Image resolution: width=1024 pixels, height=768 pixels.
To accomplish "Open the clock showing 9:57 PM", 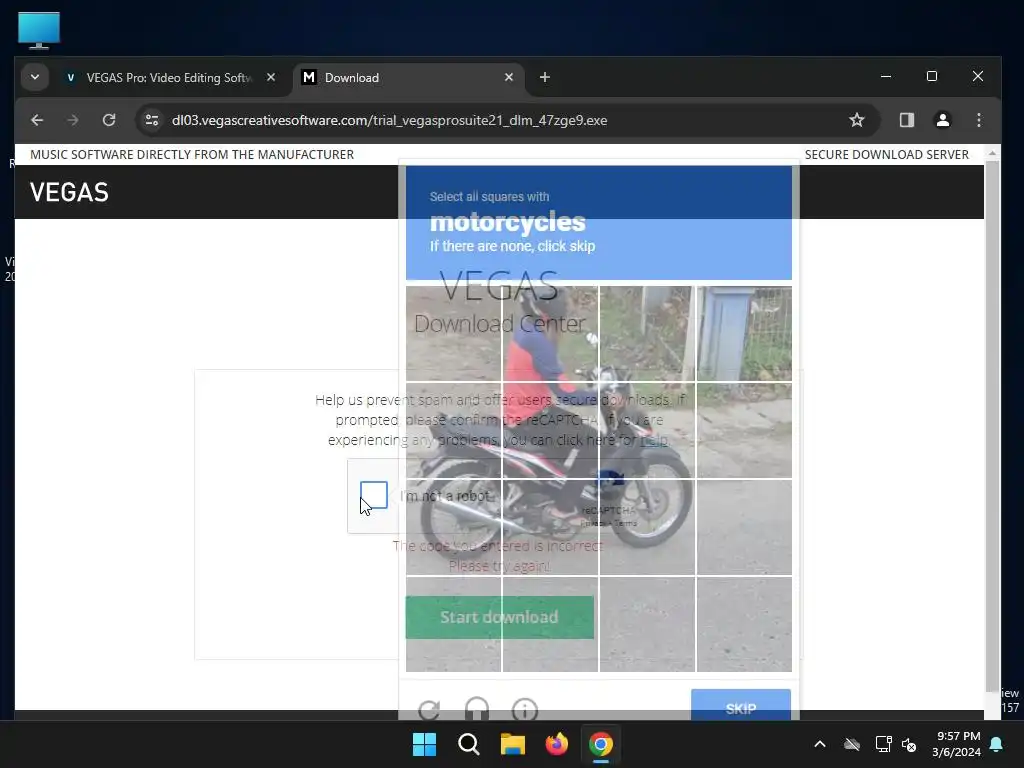I will [x=957, y=744].
